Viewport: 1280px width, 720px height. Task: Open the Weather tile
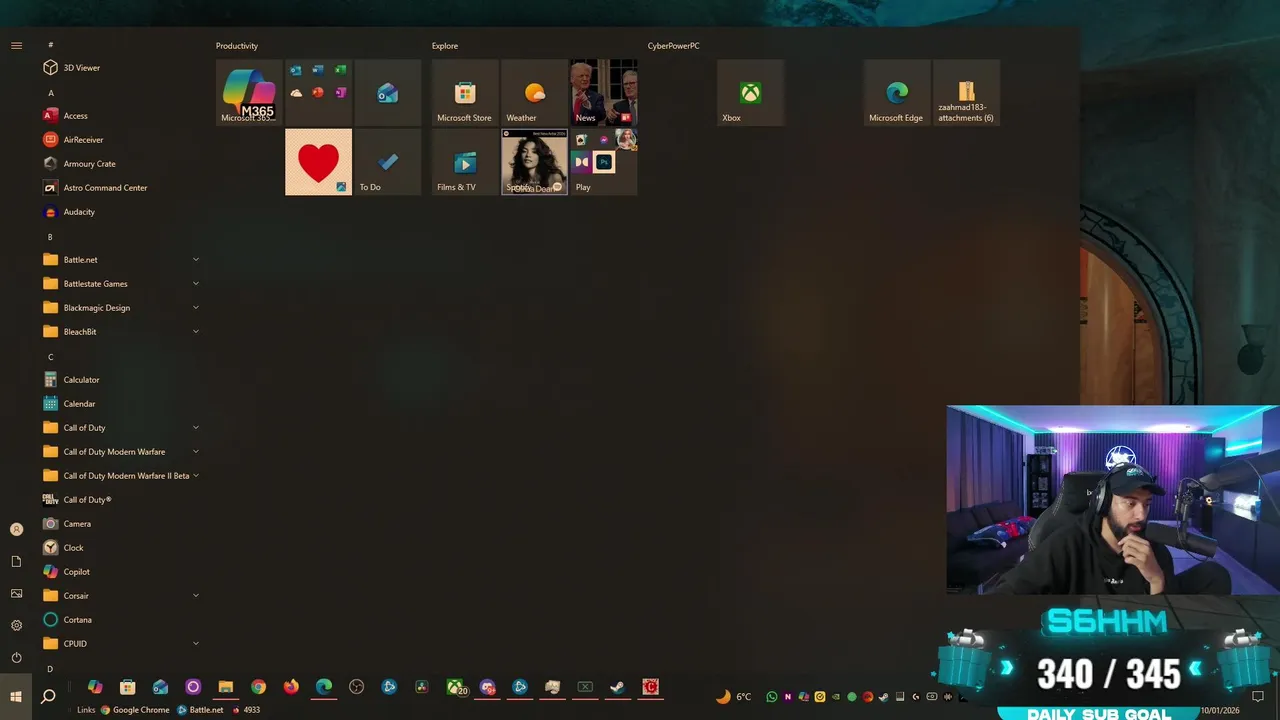[x=534, y=93]
